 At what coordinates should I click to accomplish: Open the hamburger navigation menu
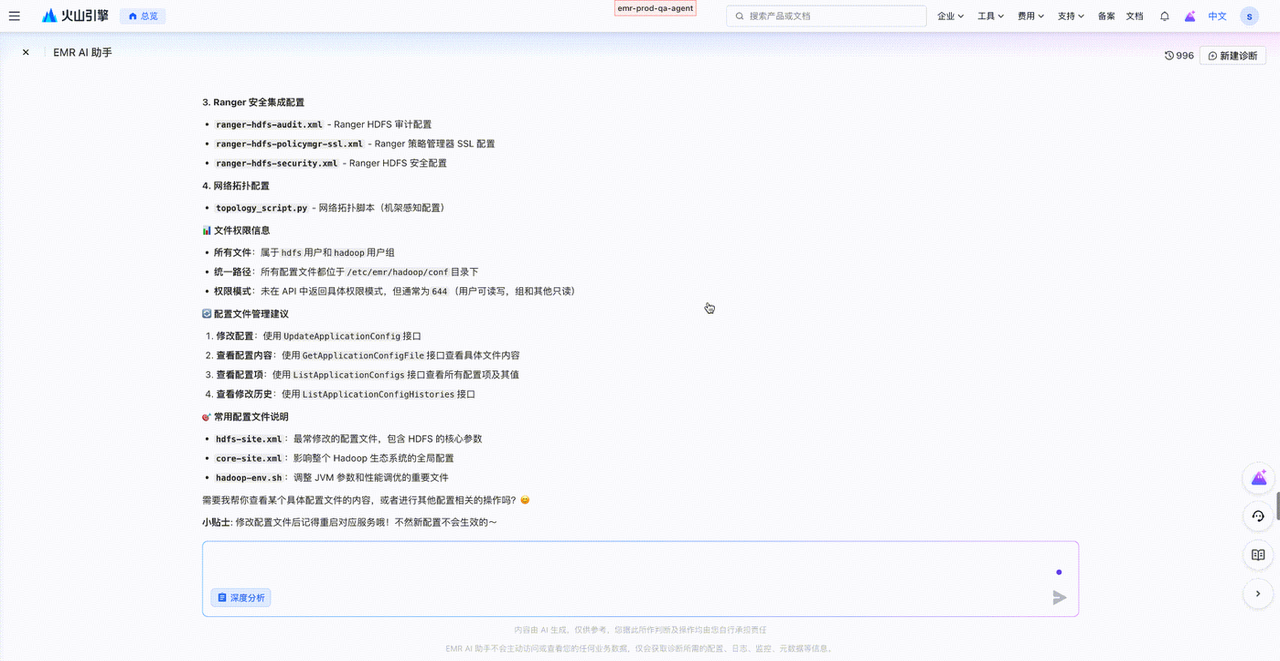(x=14, y=16)
